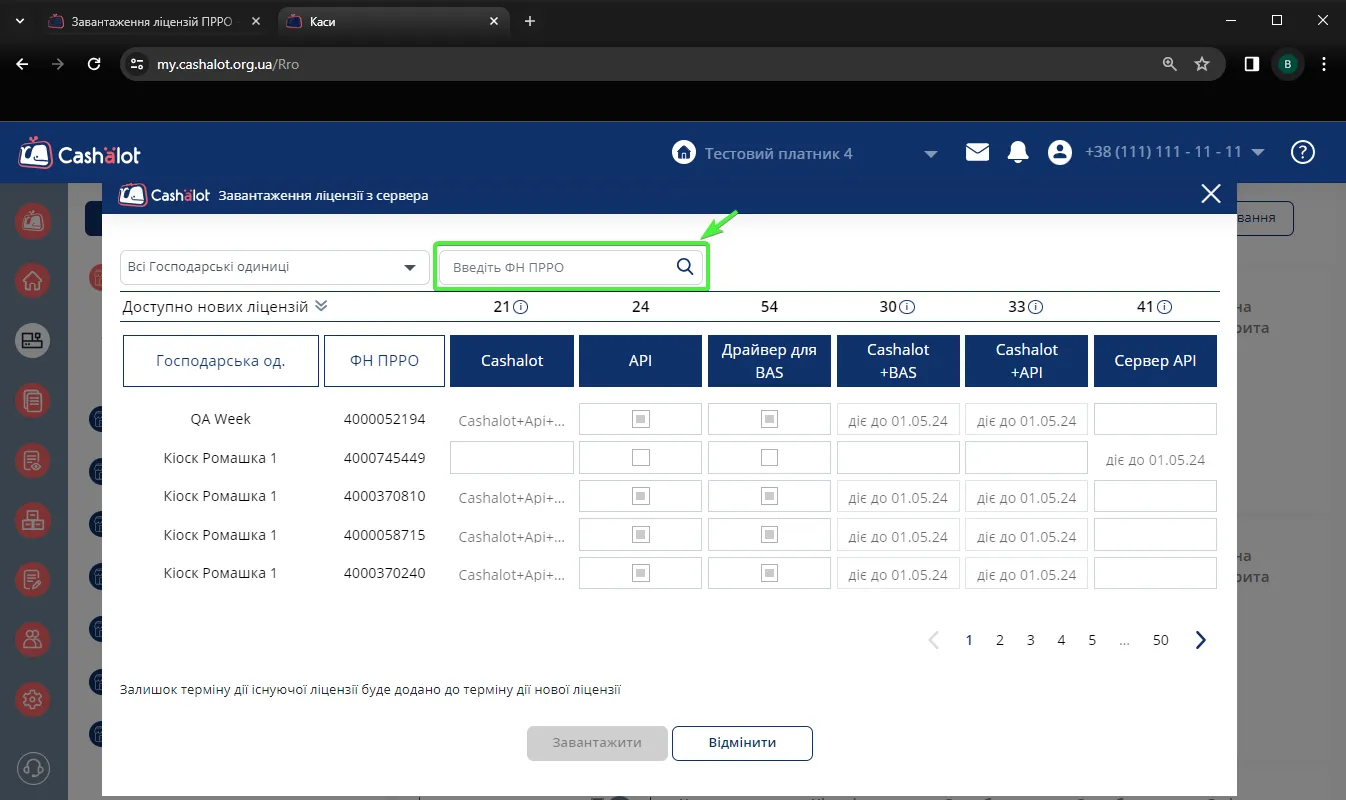Click the info icon next to 33
This screenshot has height=800, width=1346.
(1036, 308)
